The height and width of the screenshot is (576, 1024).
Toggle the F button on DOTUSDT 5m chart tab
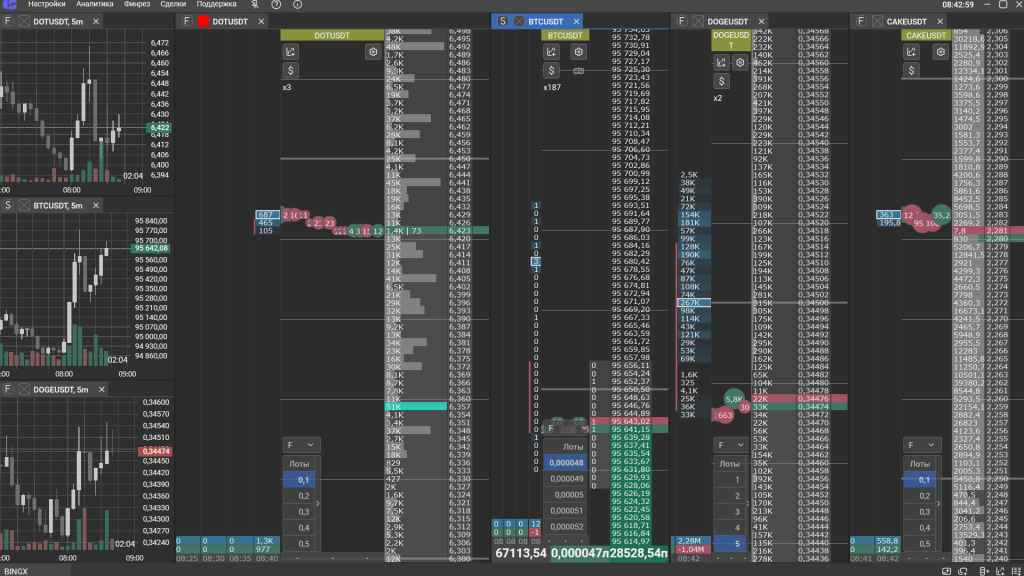click(x=7, y=21)
